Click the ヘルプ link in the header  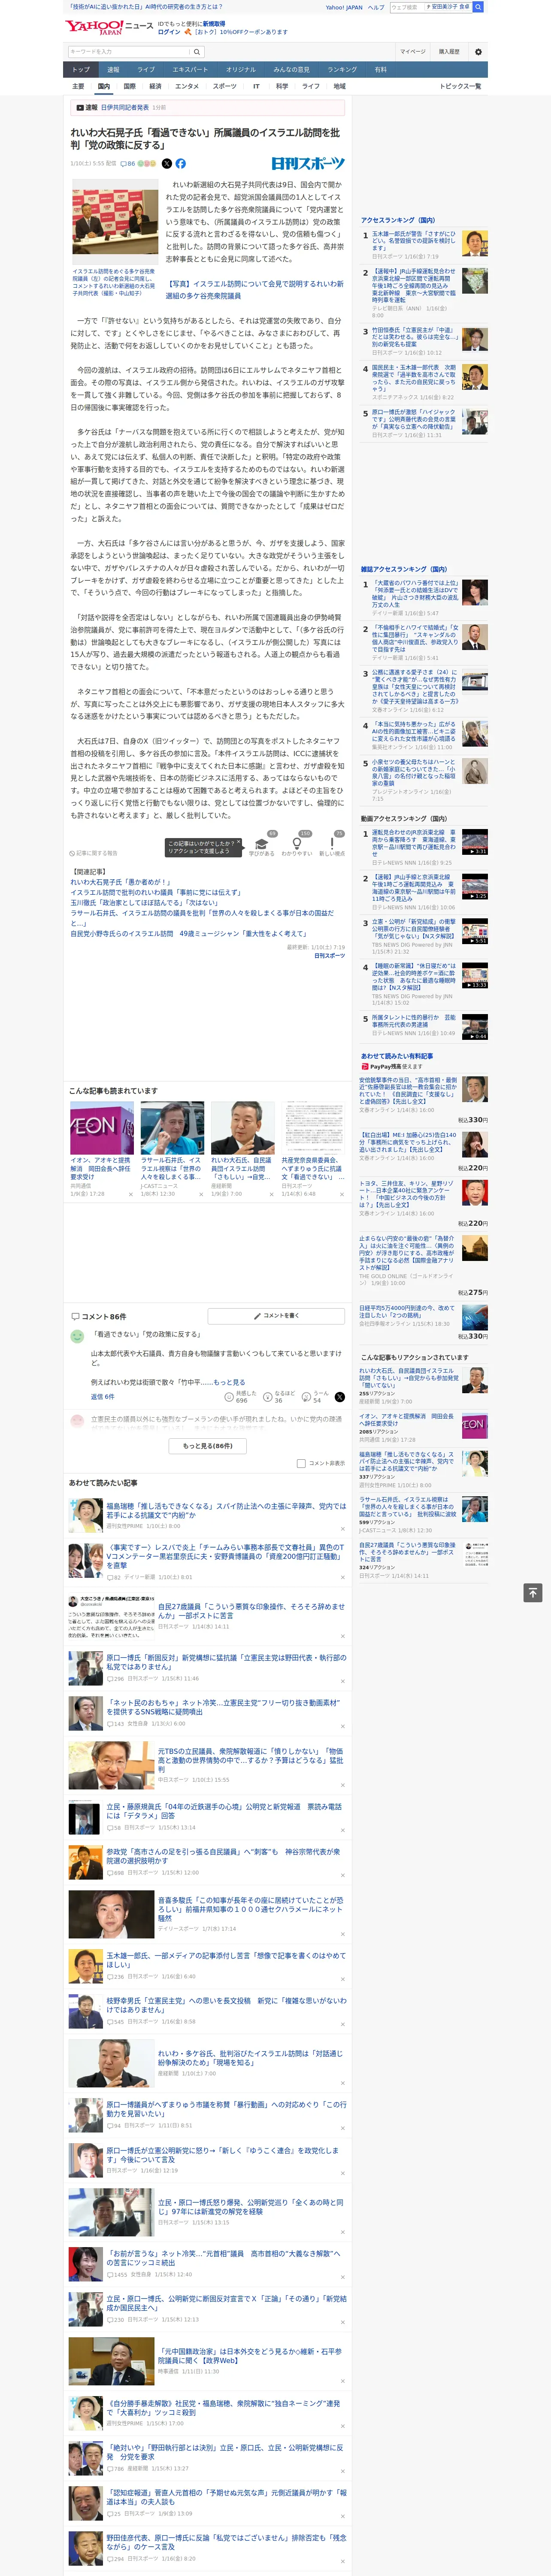[376, 7]
